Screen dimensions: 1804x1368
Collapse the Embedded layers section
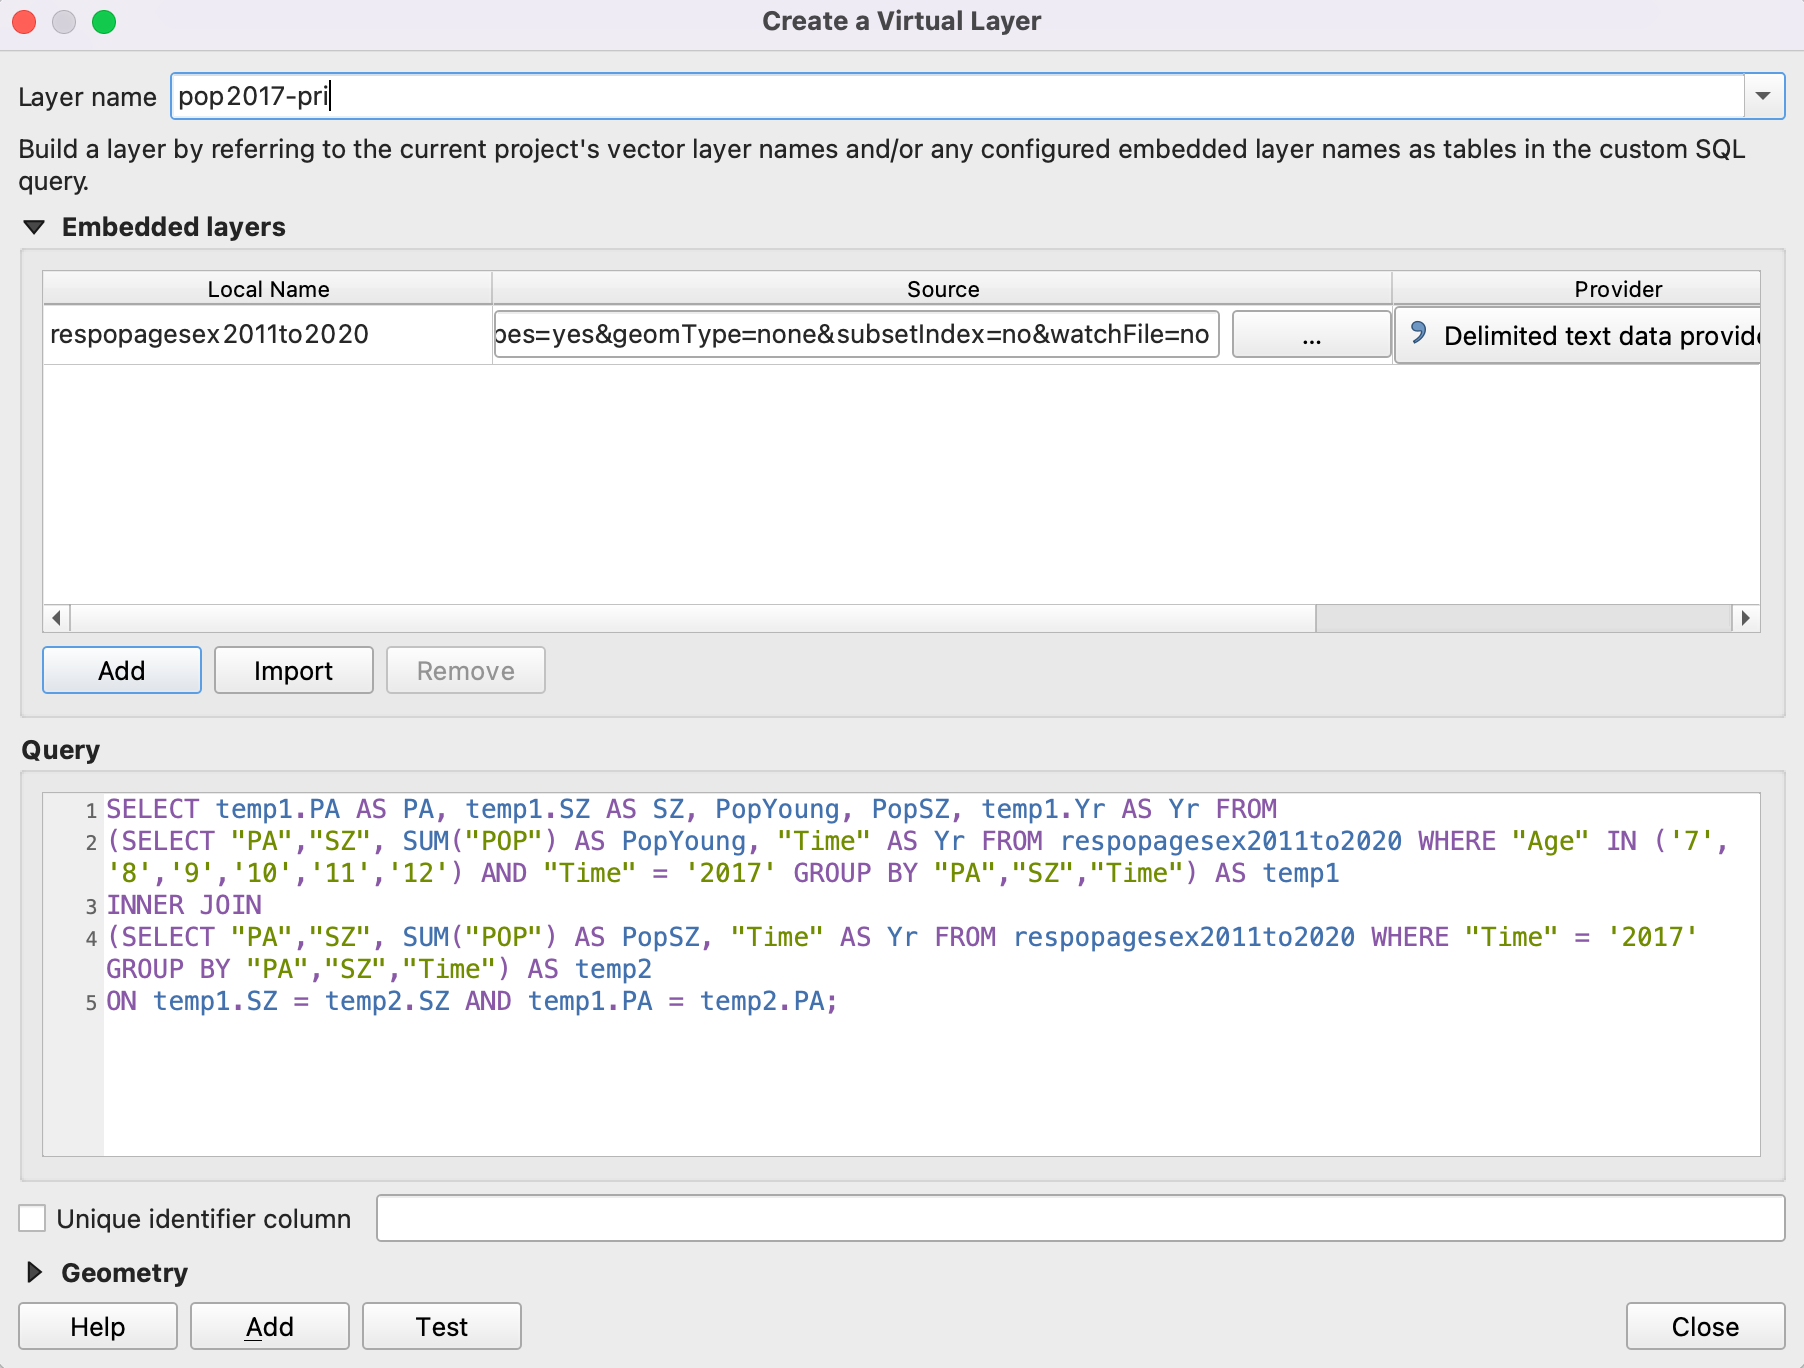coord(35,227)
